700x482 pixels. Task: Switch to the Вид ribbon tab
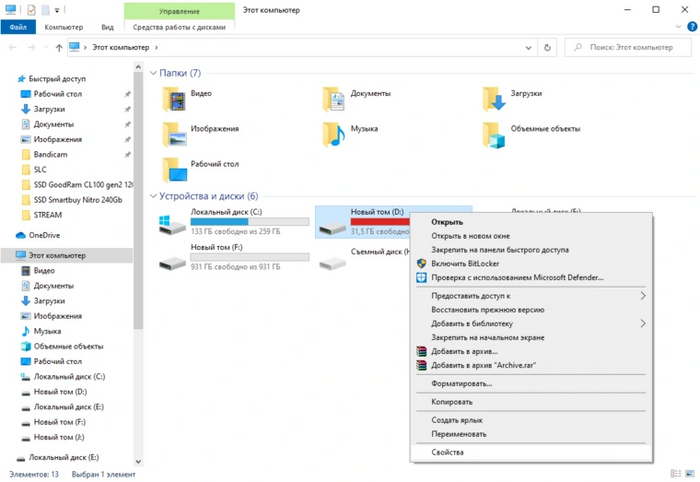coord(106,28)
